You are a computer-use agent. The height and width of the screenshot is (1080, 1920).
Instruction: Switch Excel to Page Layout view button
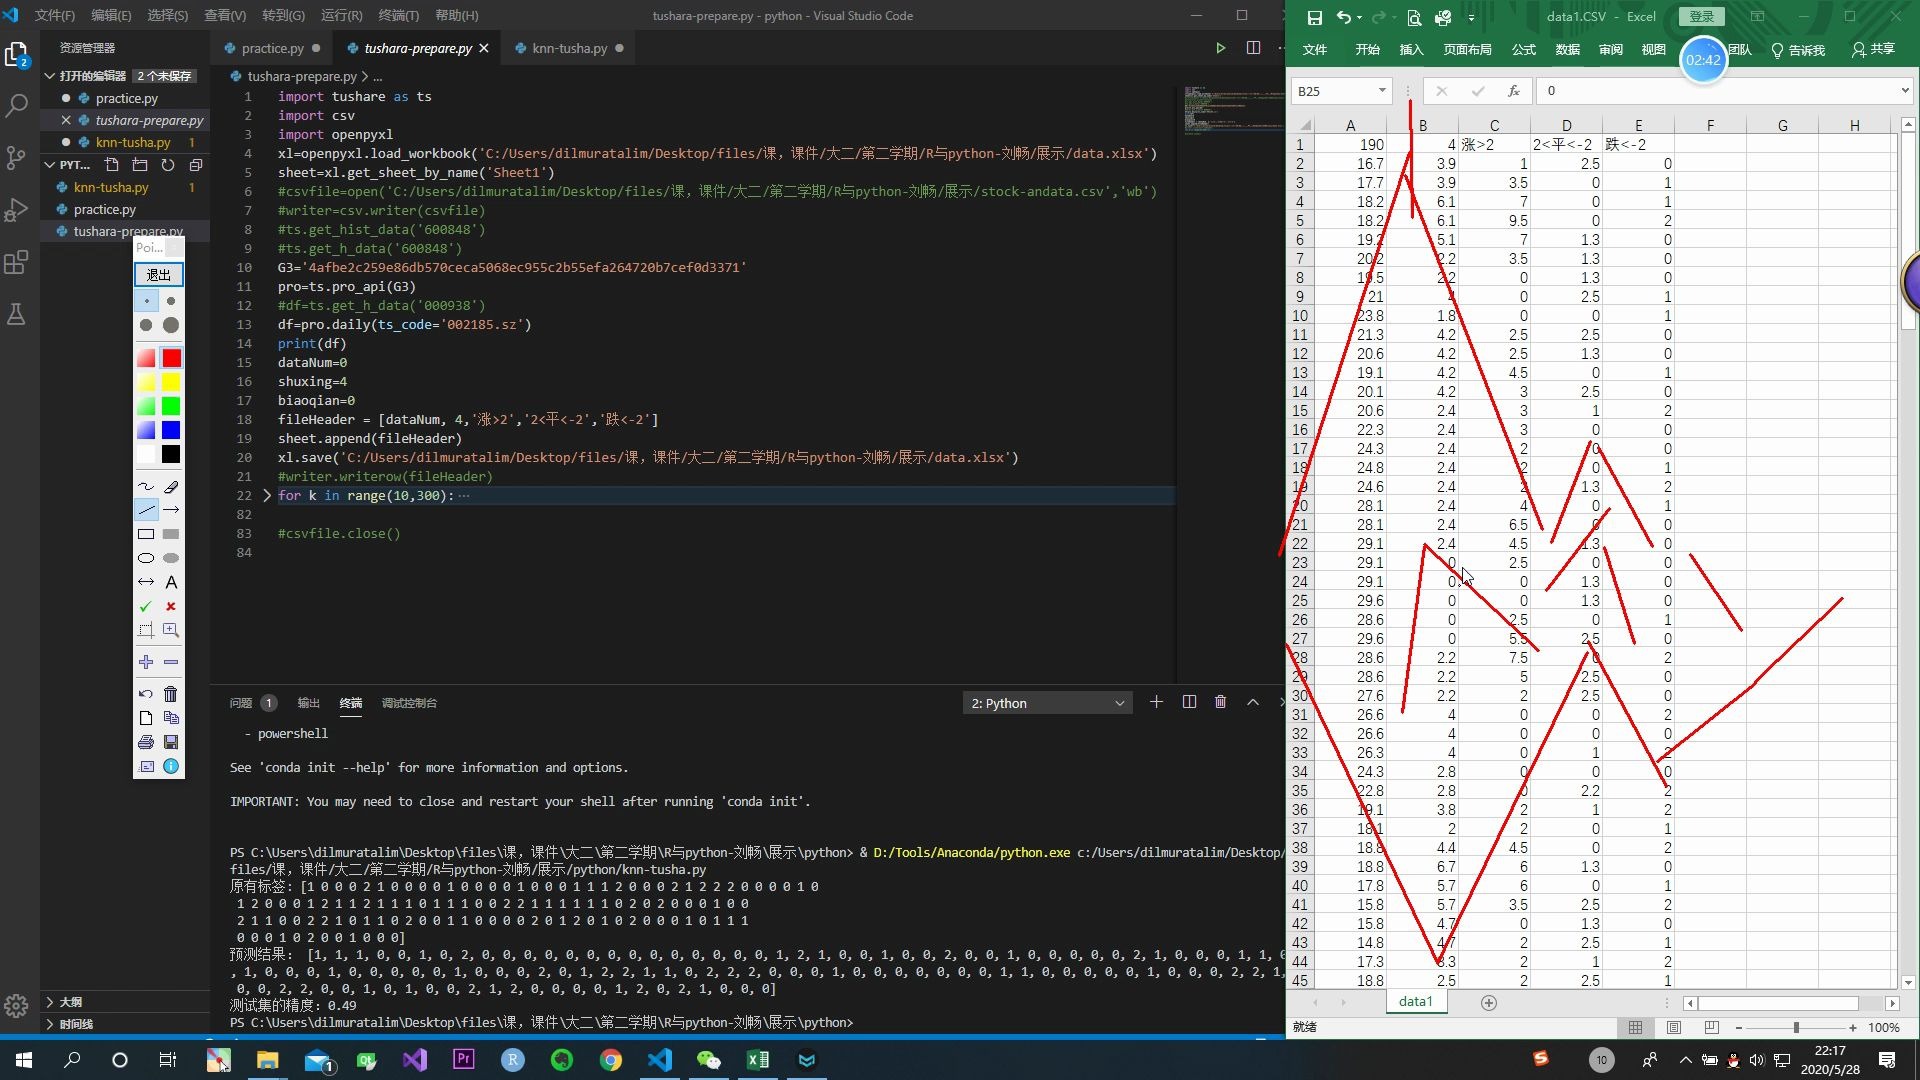tap(1674, 1028)
